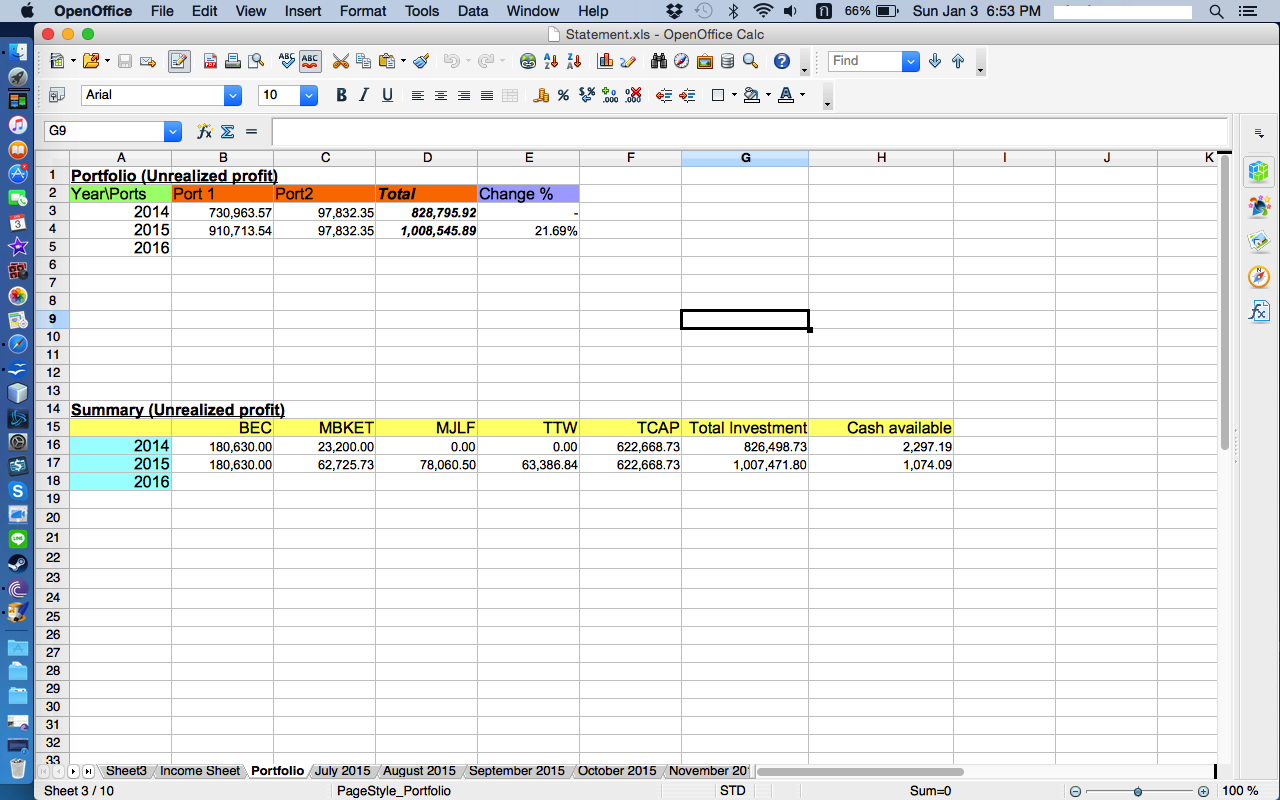The height and width of the screenshot is (800, 1280).
Task: Expand the Paste options arrow
Action: tap(403, 61)
